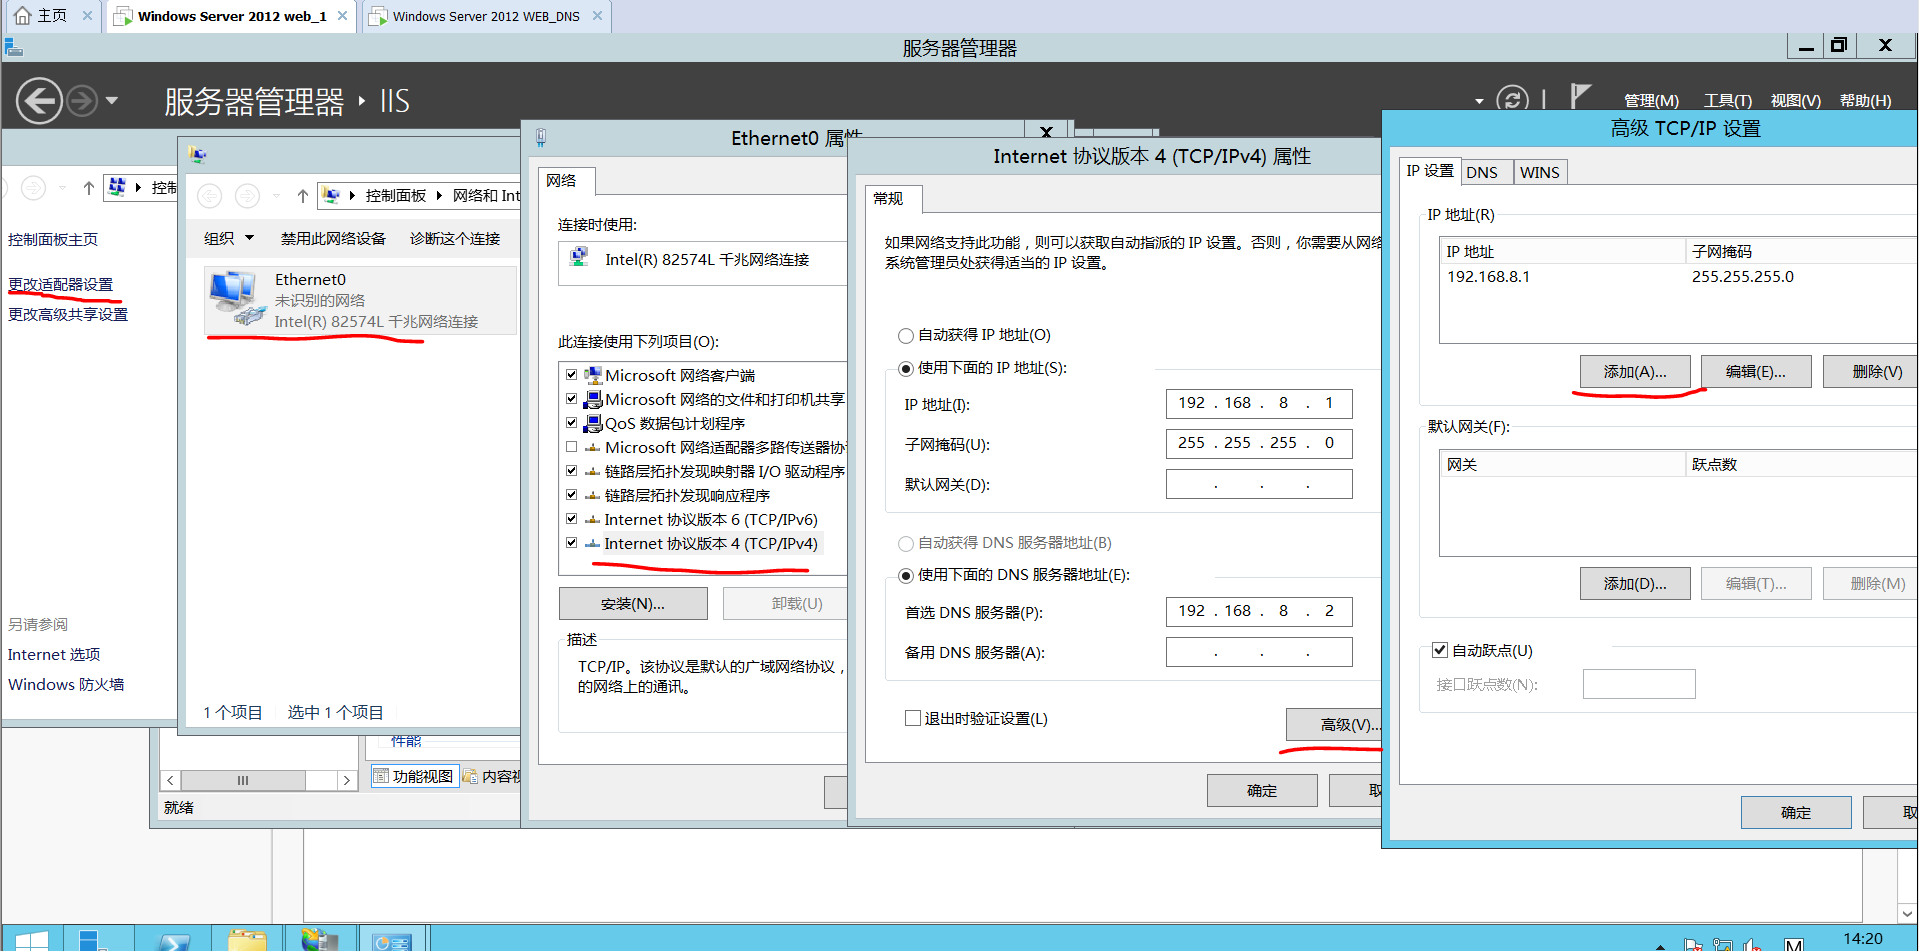
Task: Click the 子网掩码(U) input field
Action: 1259,444
